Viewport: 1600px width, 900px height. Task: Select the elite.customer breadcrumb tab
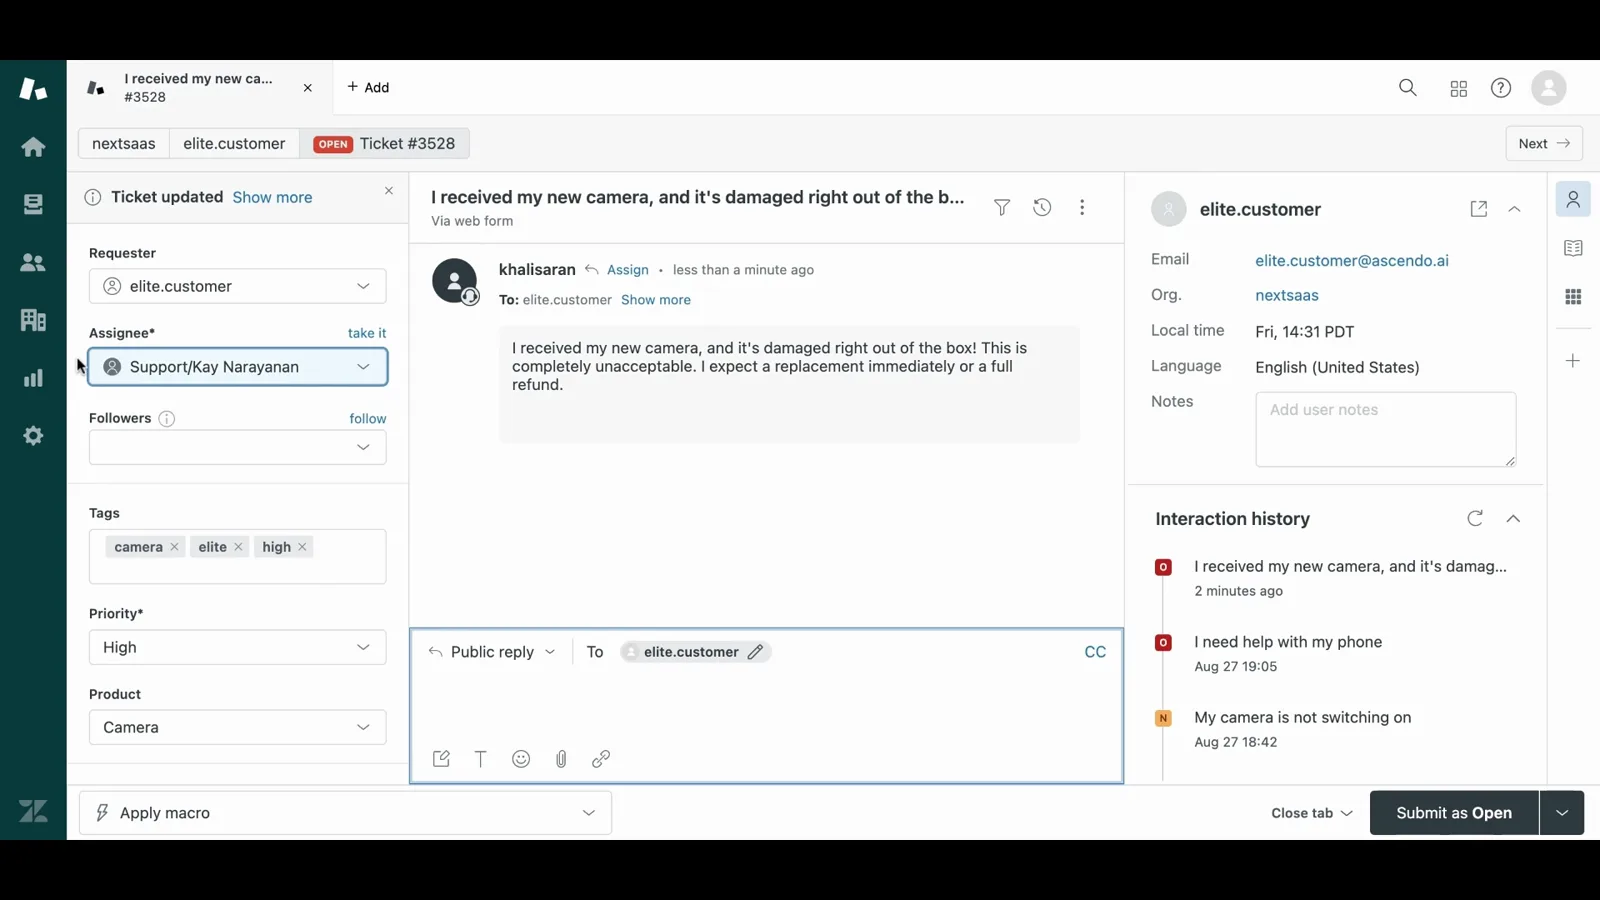pyautogui.click(x=234, y=143)
